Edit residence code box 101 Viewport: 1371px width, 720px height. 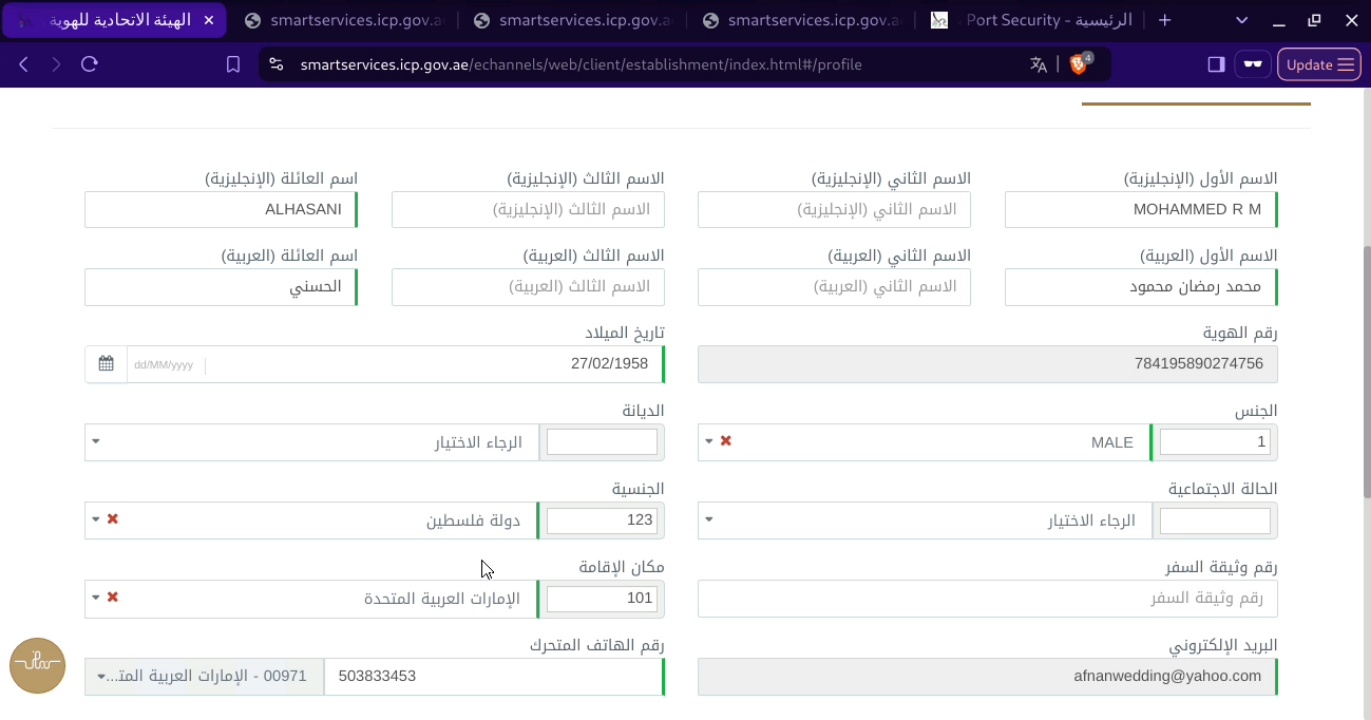[x=602, y=598]
